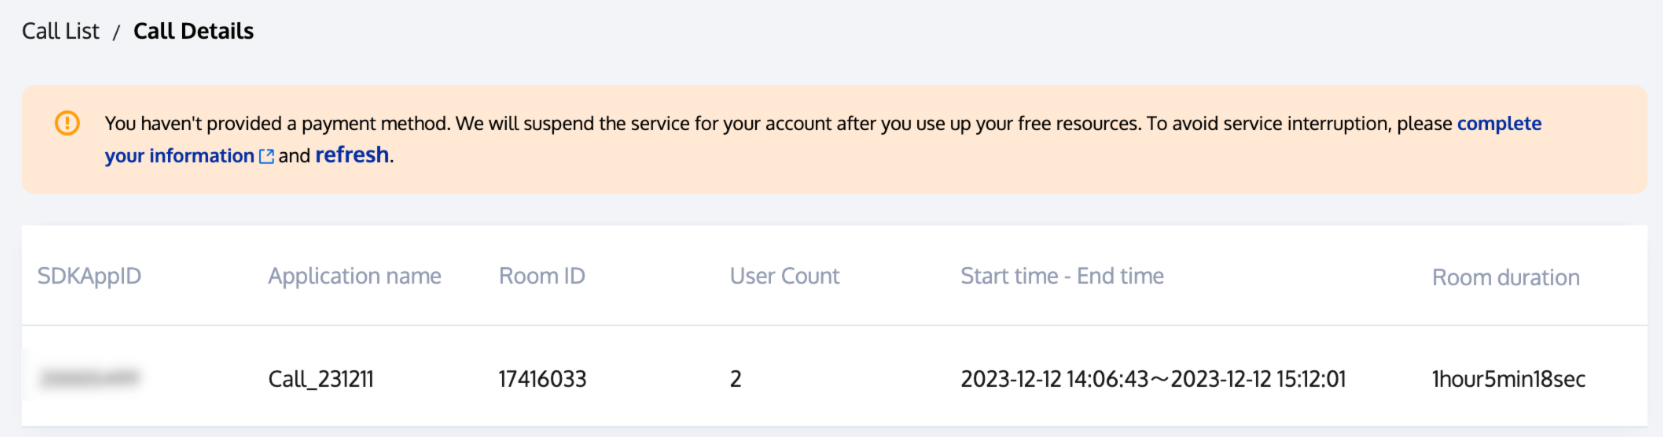Click the Application name column header
Image resolution: width=1663 pixels, height=437 pixels.
354,276
